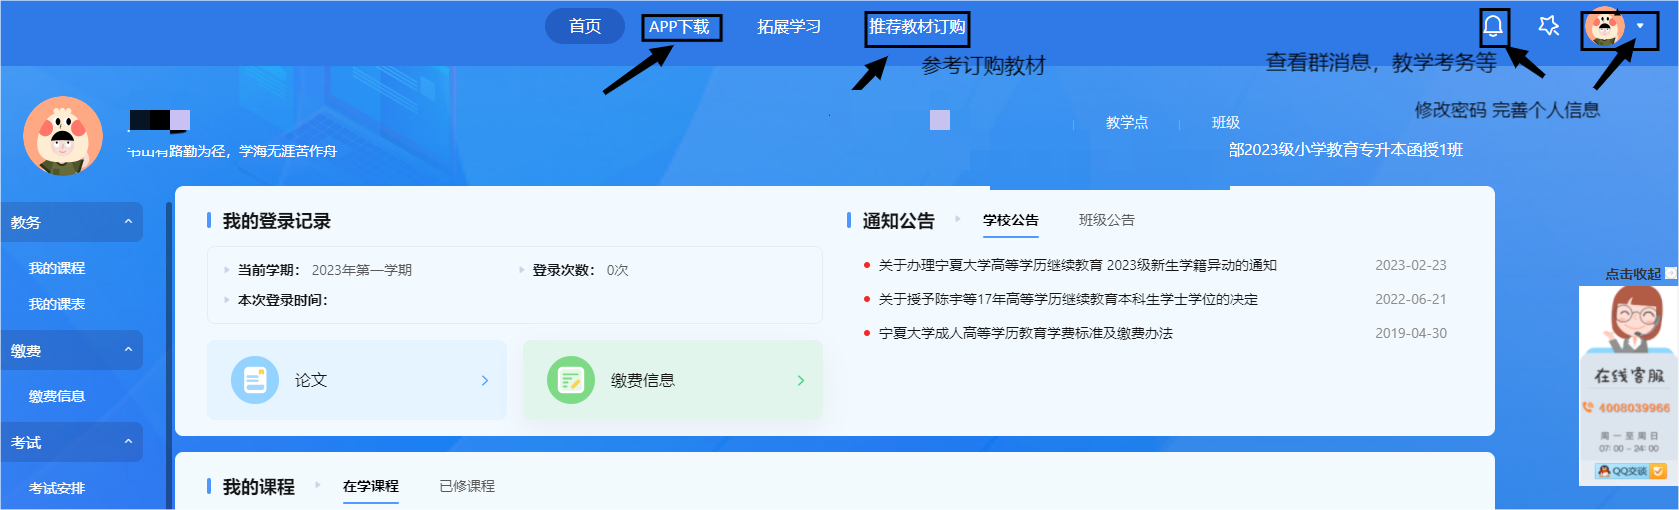Collapse the 教务 sidebar section
This screenshot has height=510, width=1679.
point(128,222)
